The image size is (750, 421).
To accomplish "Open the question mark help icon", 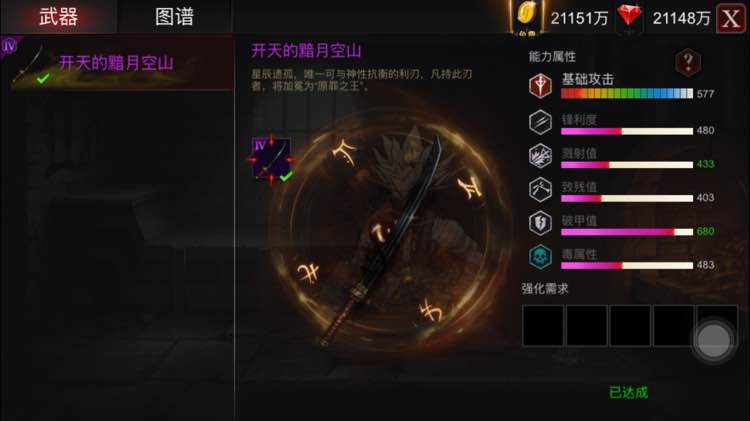I will [x=688, y=62].
